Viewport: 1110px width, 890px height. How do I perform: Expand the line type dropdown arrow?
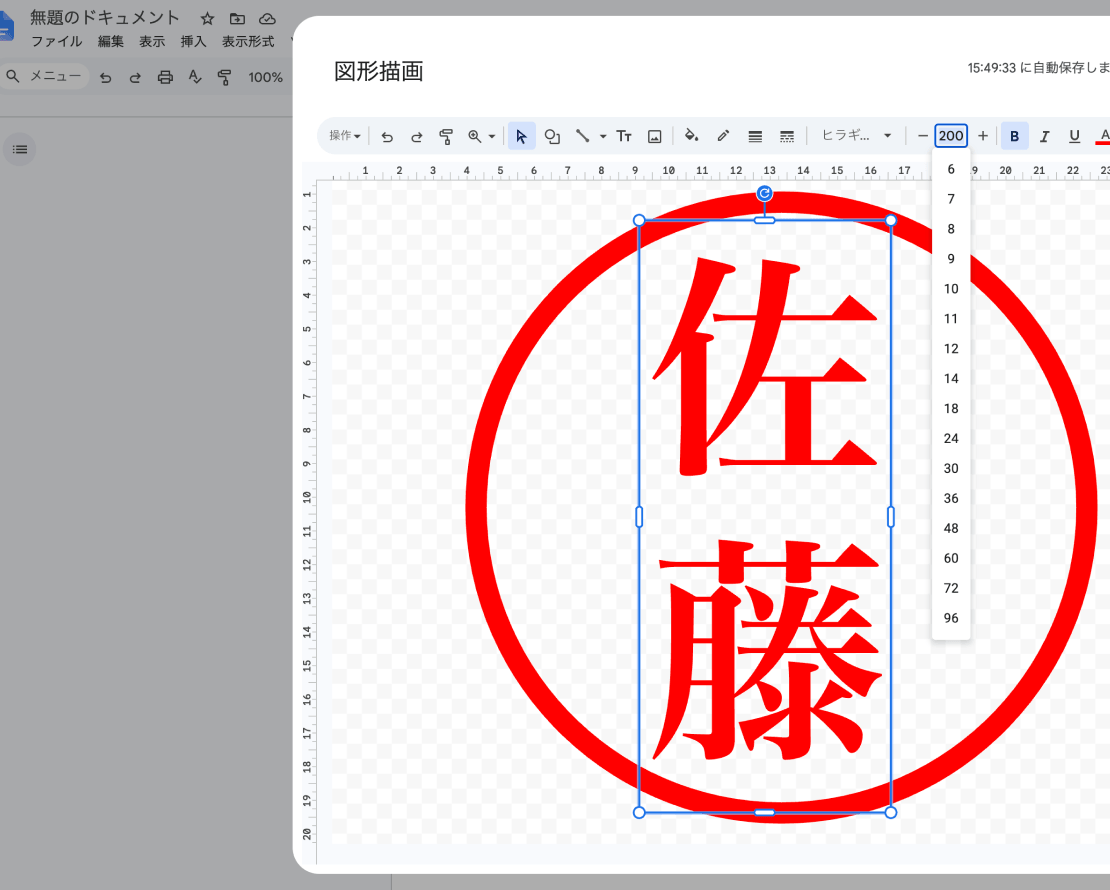click(x=603, y=136)
